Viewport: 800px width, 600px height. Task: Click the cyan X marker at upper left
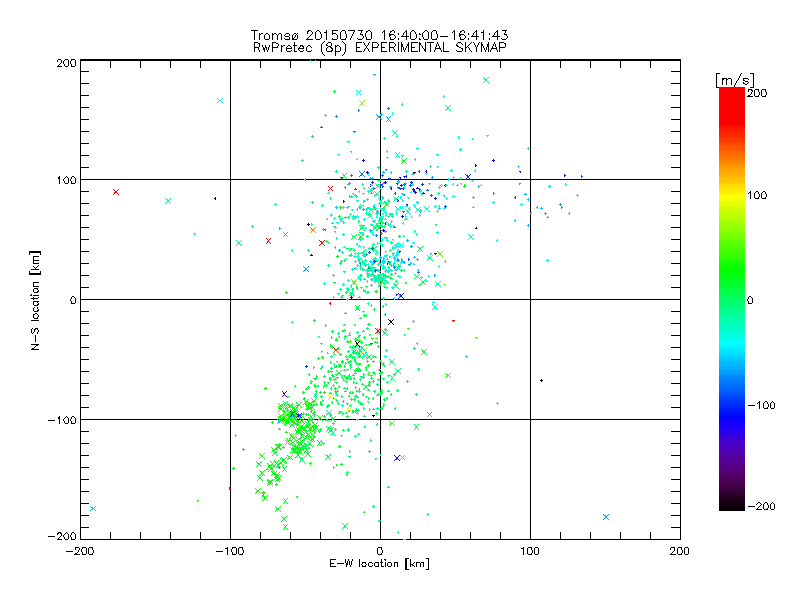[x=220, y=101]
